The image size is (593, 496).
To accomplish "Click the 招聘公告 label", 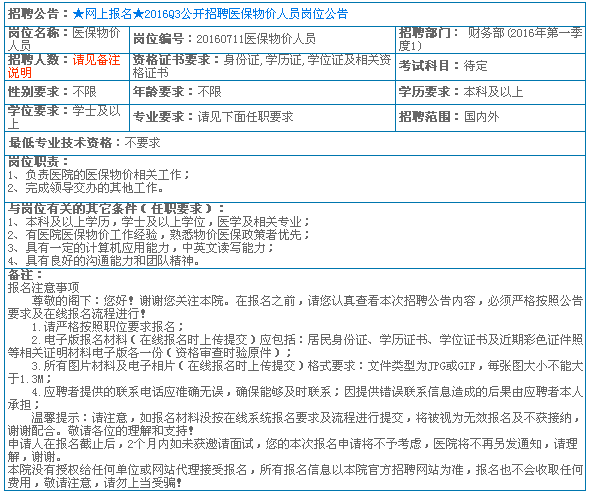I will point(33,14).
